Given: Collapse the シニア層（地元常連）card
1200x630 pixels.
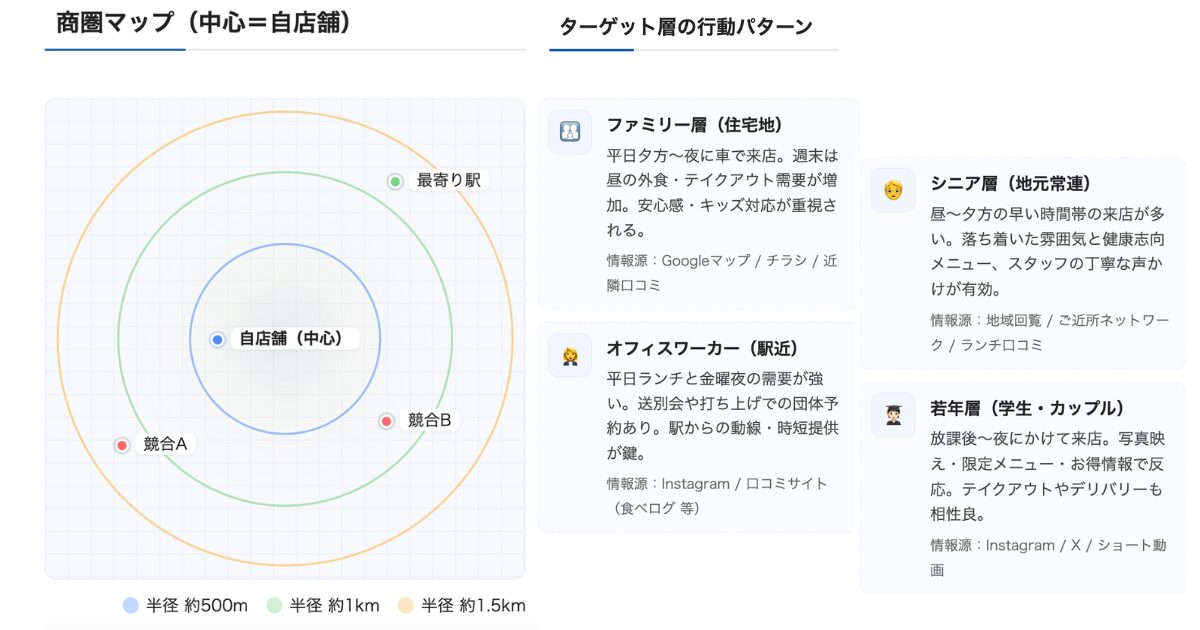Looking at the screenshot, I should tap(1020, 260).
